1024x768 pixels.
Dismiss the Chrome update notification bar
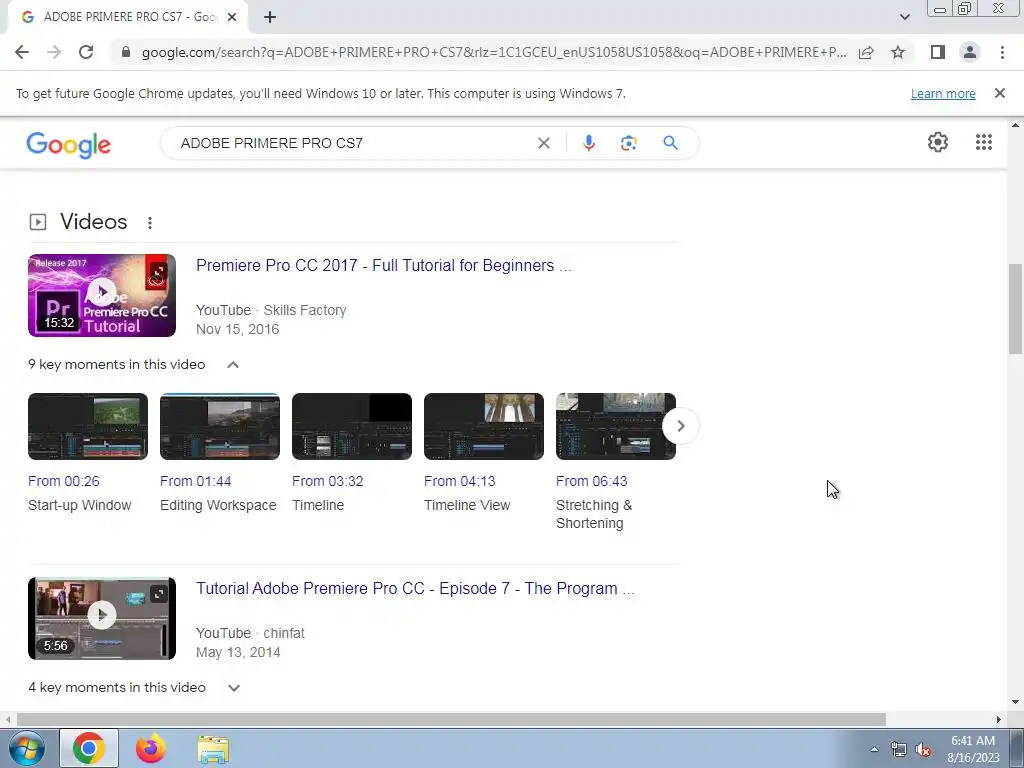[x=999, y=93]
